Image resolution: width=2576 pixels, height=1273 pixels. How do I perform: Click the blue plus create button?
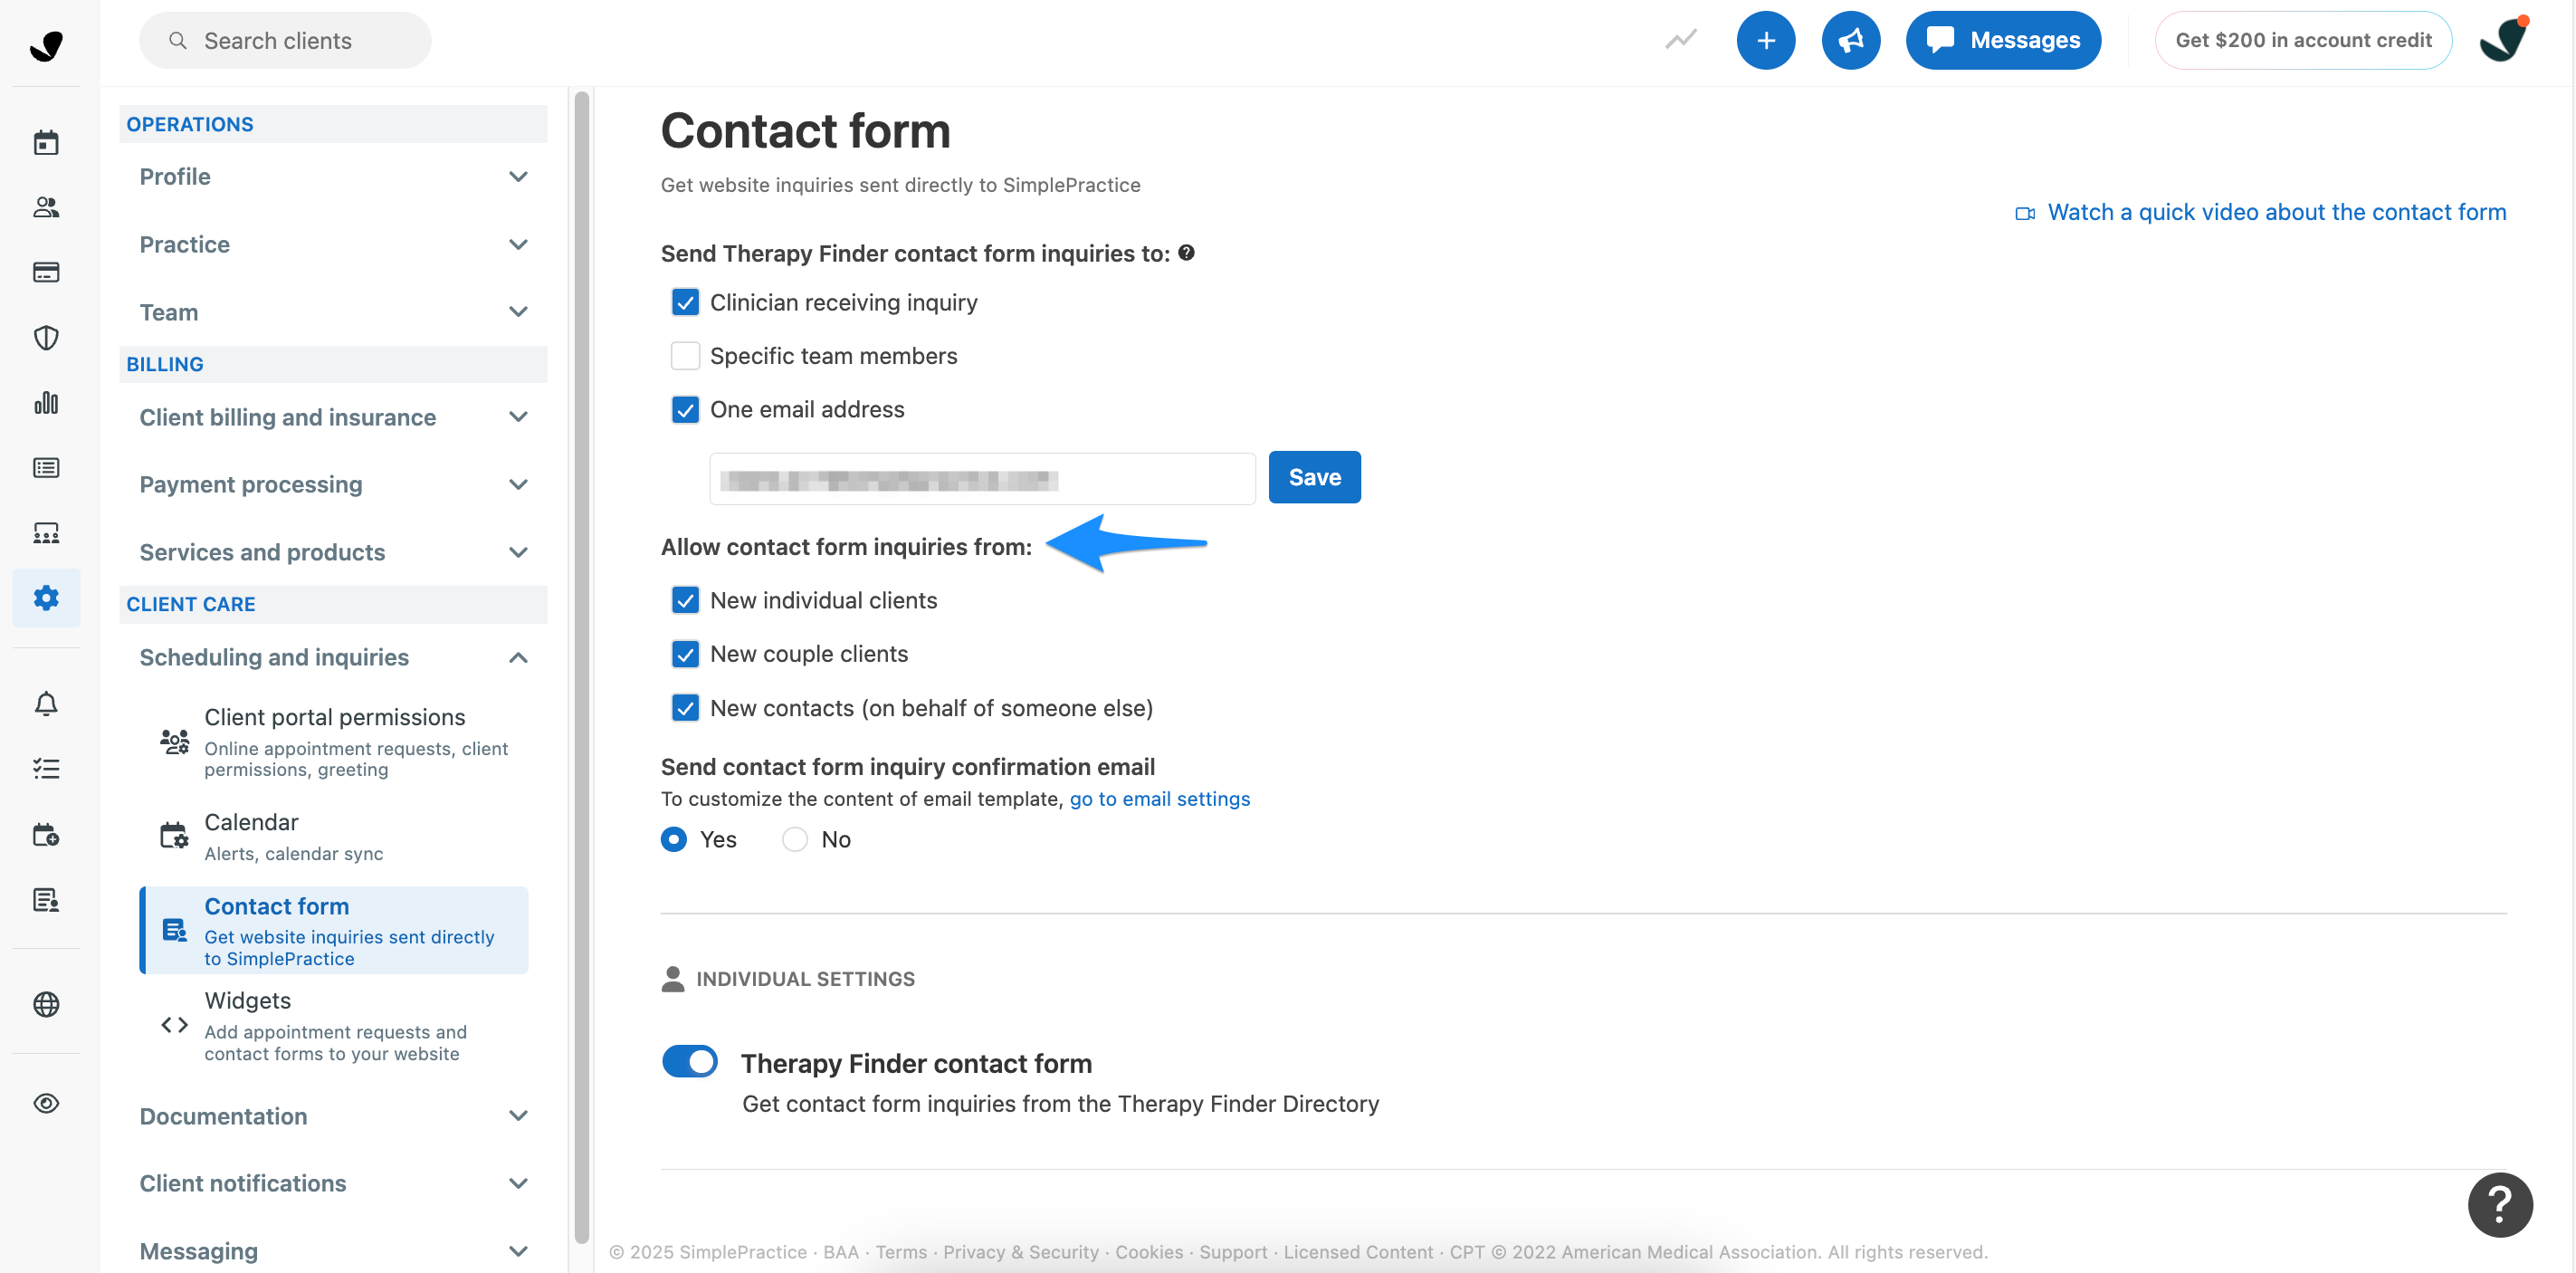pyautogui.click(x=1765, y=40)
